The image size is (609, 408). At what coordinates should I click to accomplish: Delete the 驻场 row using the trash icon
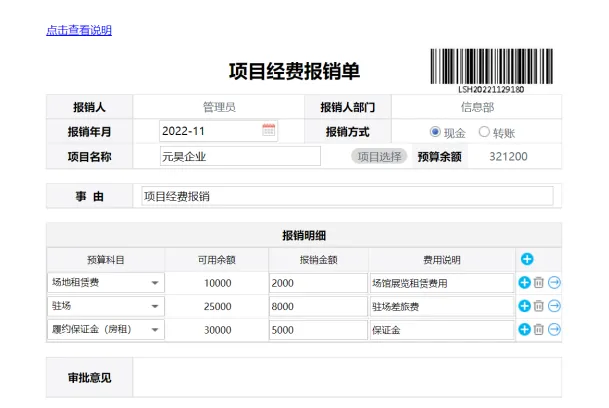[x=539, y=306]
